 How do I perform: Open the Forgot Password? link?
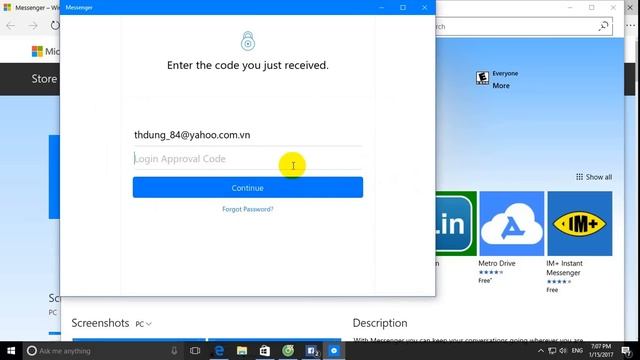click(x=247, y=209)
